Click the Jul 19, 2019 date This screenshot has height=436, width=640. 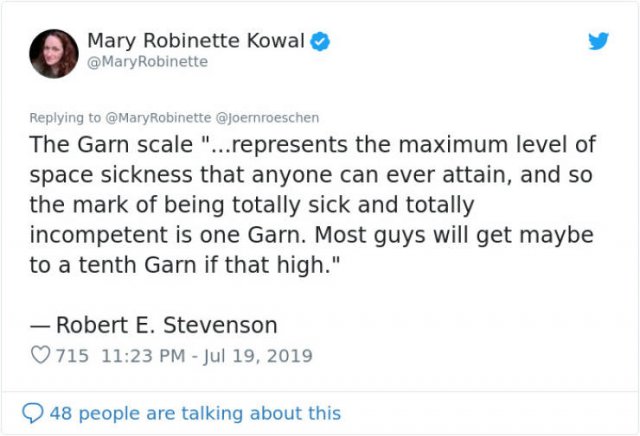(x=258, y=356)
